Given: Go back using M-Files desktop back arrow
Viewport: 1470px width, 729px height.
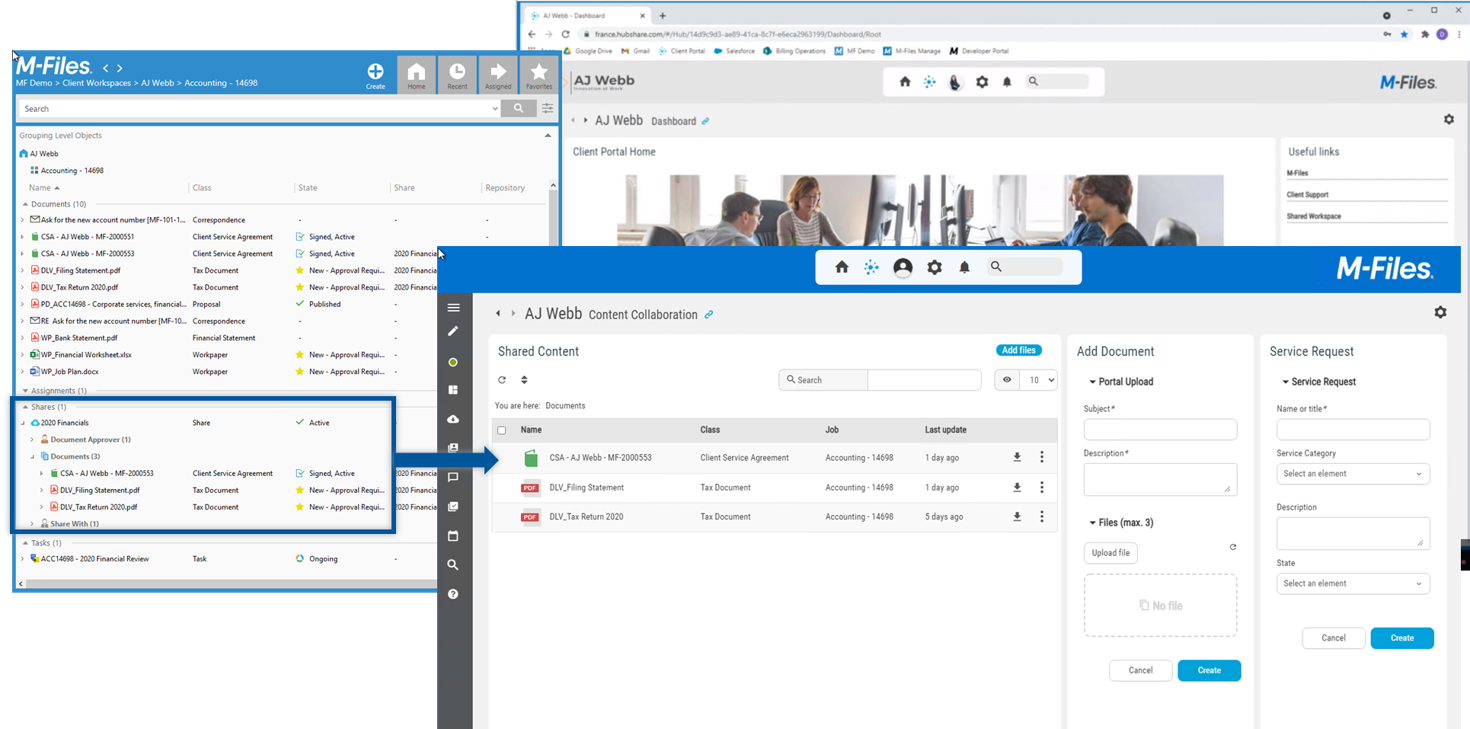Looking at the screenshot, I should pyautogui.click(x=105, y=68).
